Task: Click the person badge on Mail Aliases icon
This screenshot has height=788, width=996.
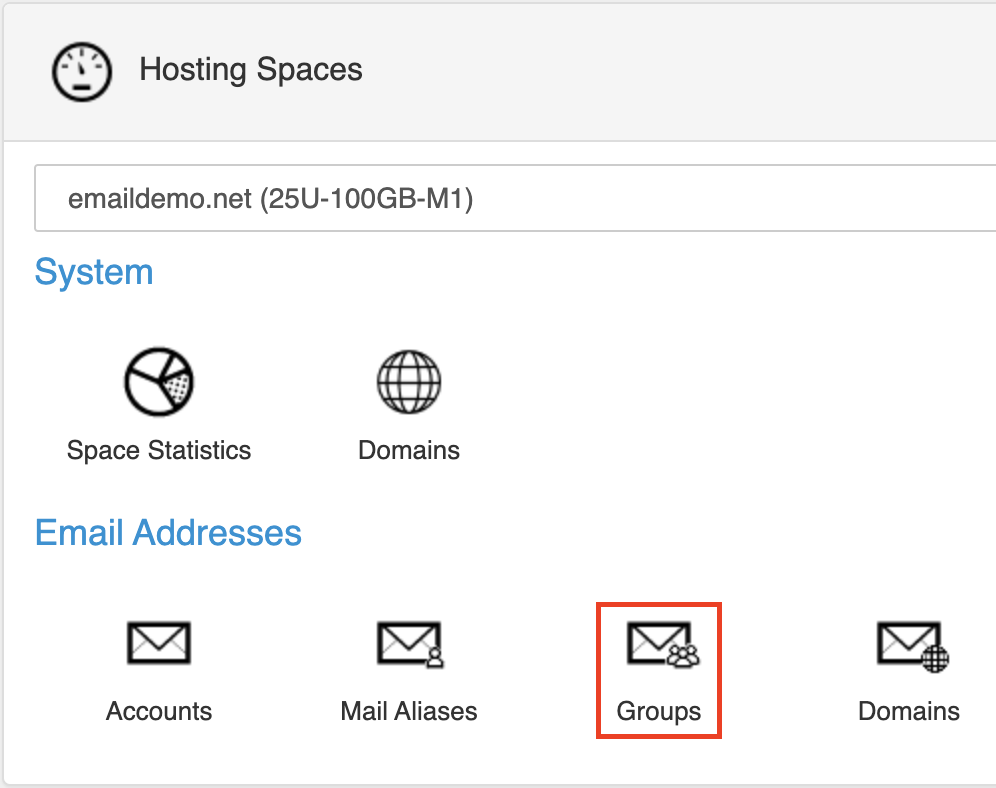Action: (x=434, y=657)
